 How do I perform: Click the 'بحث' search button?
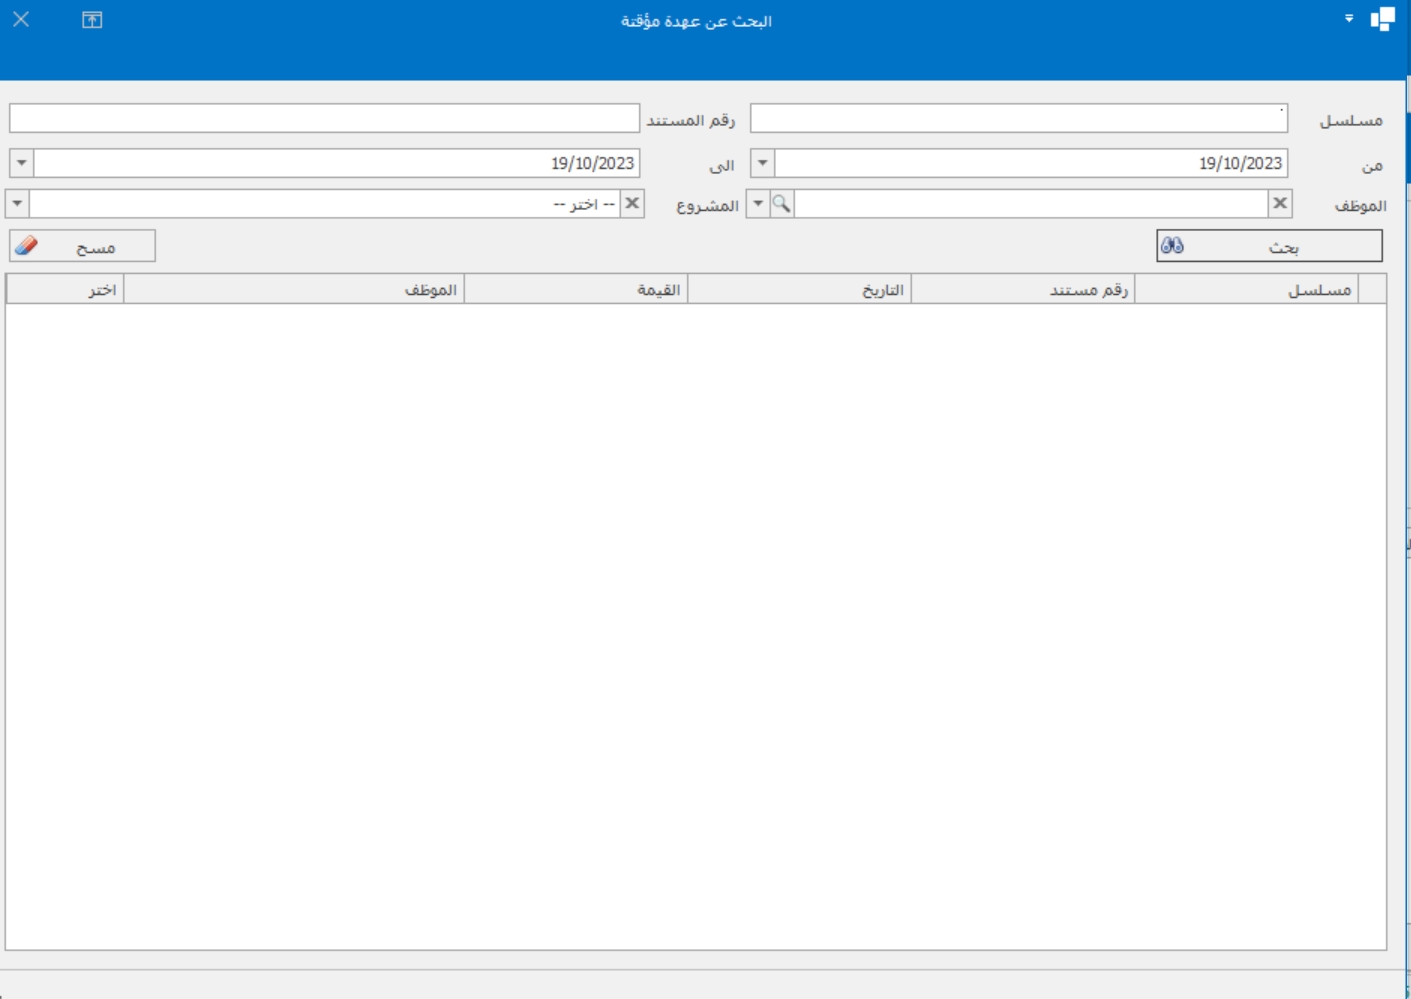[x=1269, y=246]
